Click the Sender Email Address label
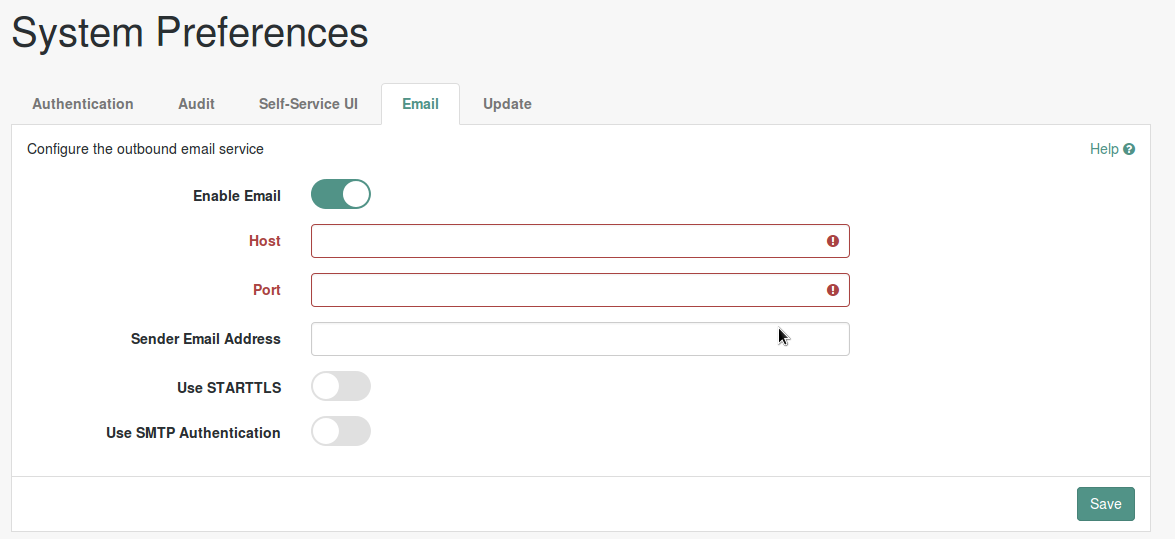Screen dimensions: 1175x539 (x=205, y=339)
